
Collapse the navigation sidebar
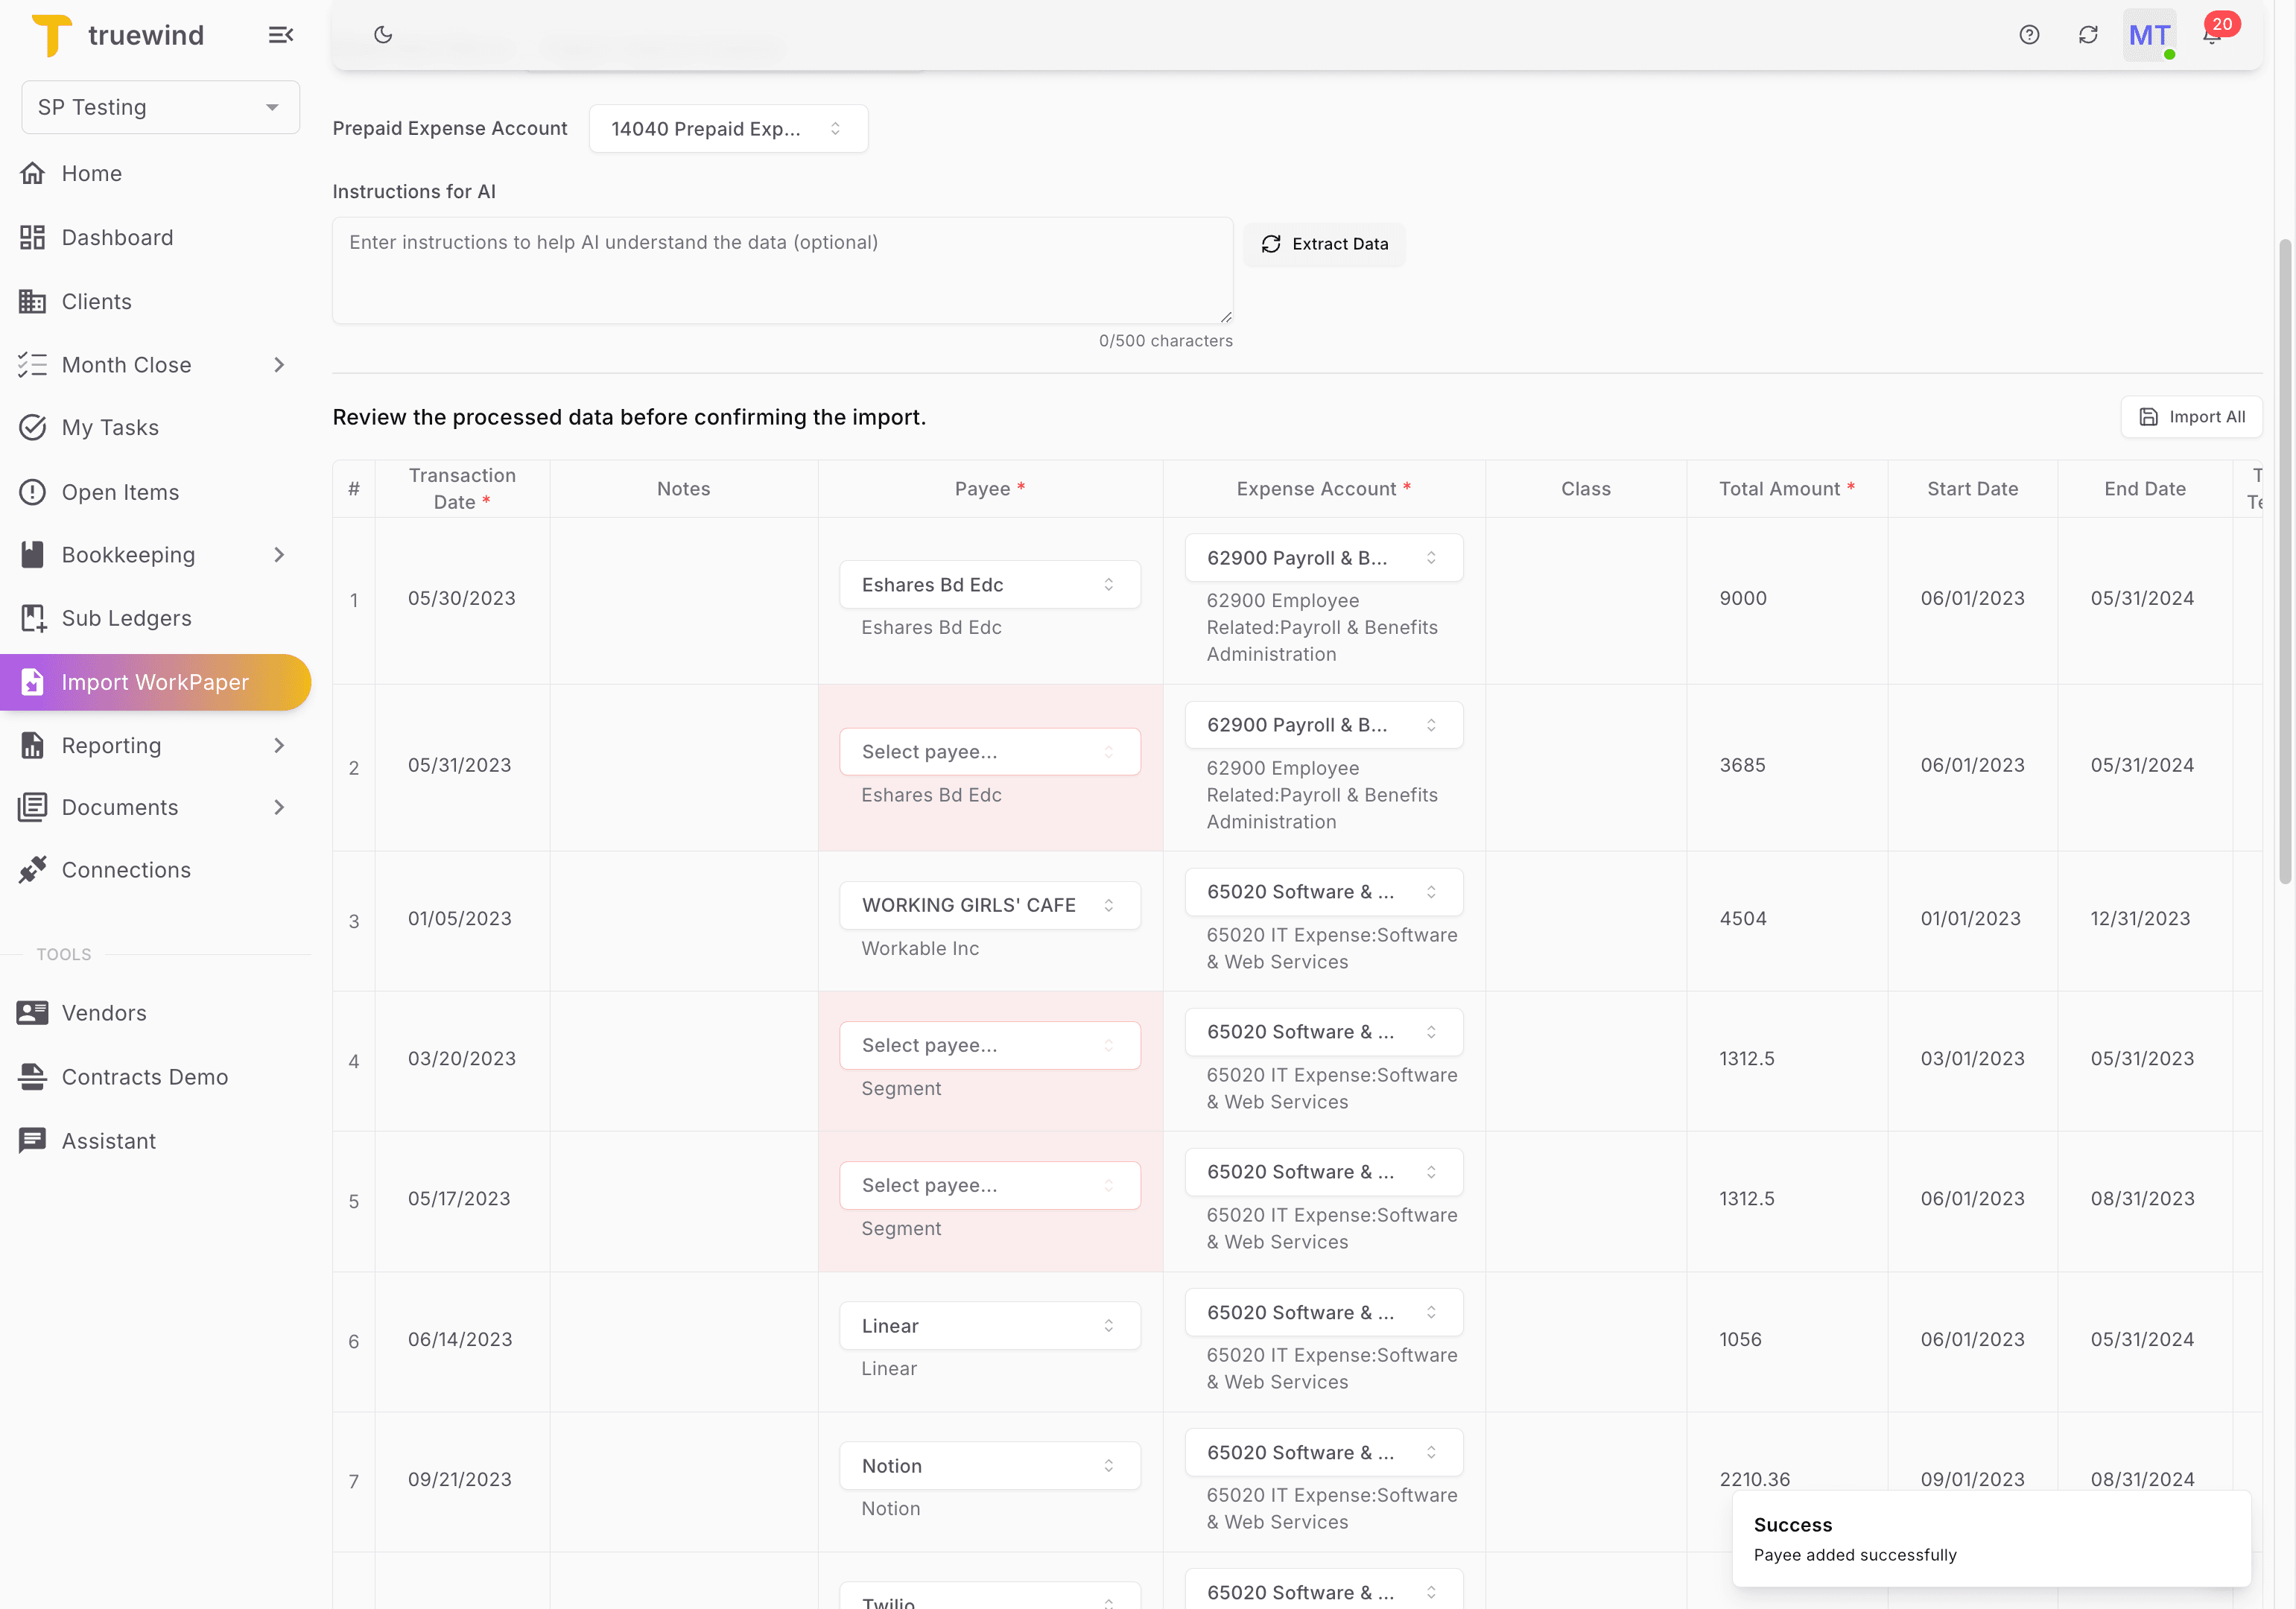coord(281,35)
